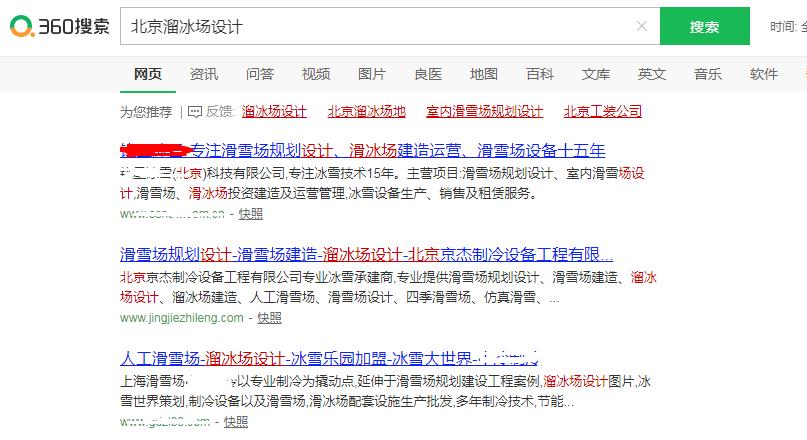Open the recommended search 室内滑雪场规划设计
This screenshot has width=807, height=440.
[x=484, y=112]
